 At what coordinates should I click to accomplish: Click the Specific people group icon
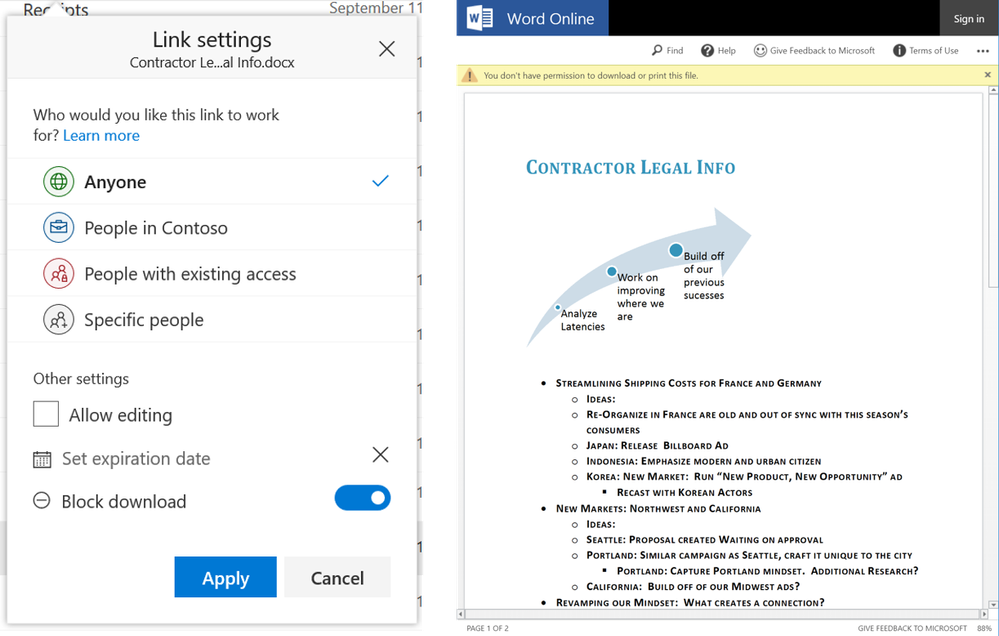click(59, 319)
